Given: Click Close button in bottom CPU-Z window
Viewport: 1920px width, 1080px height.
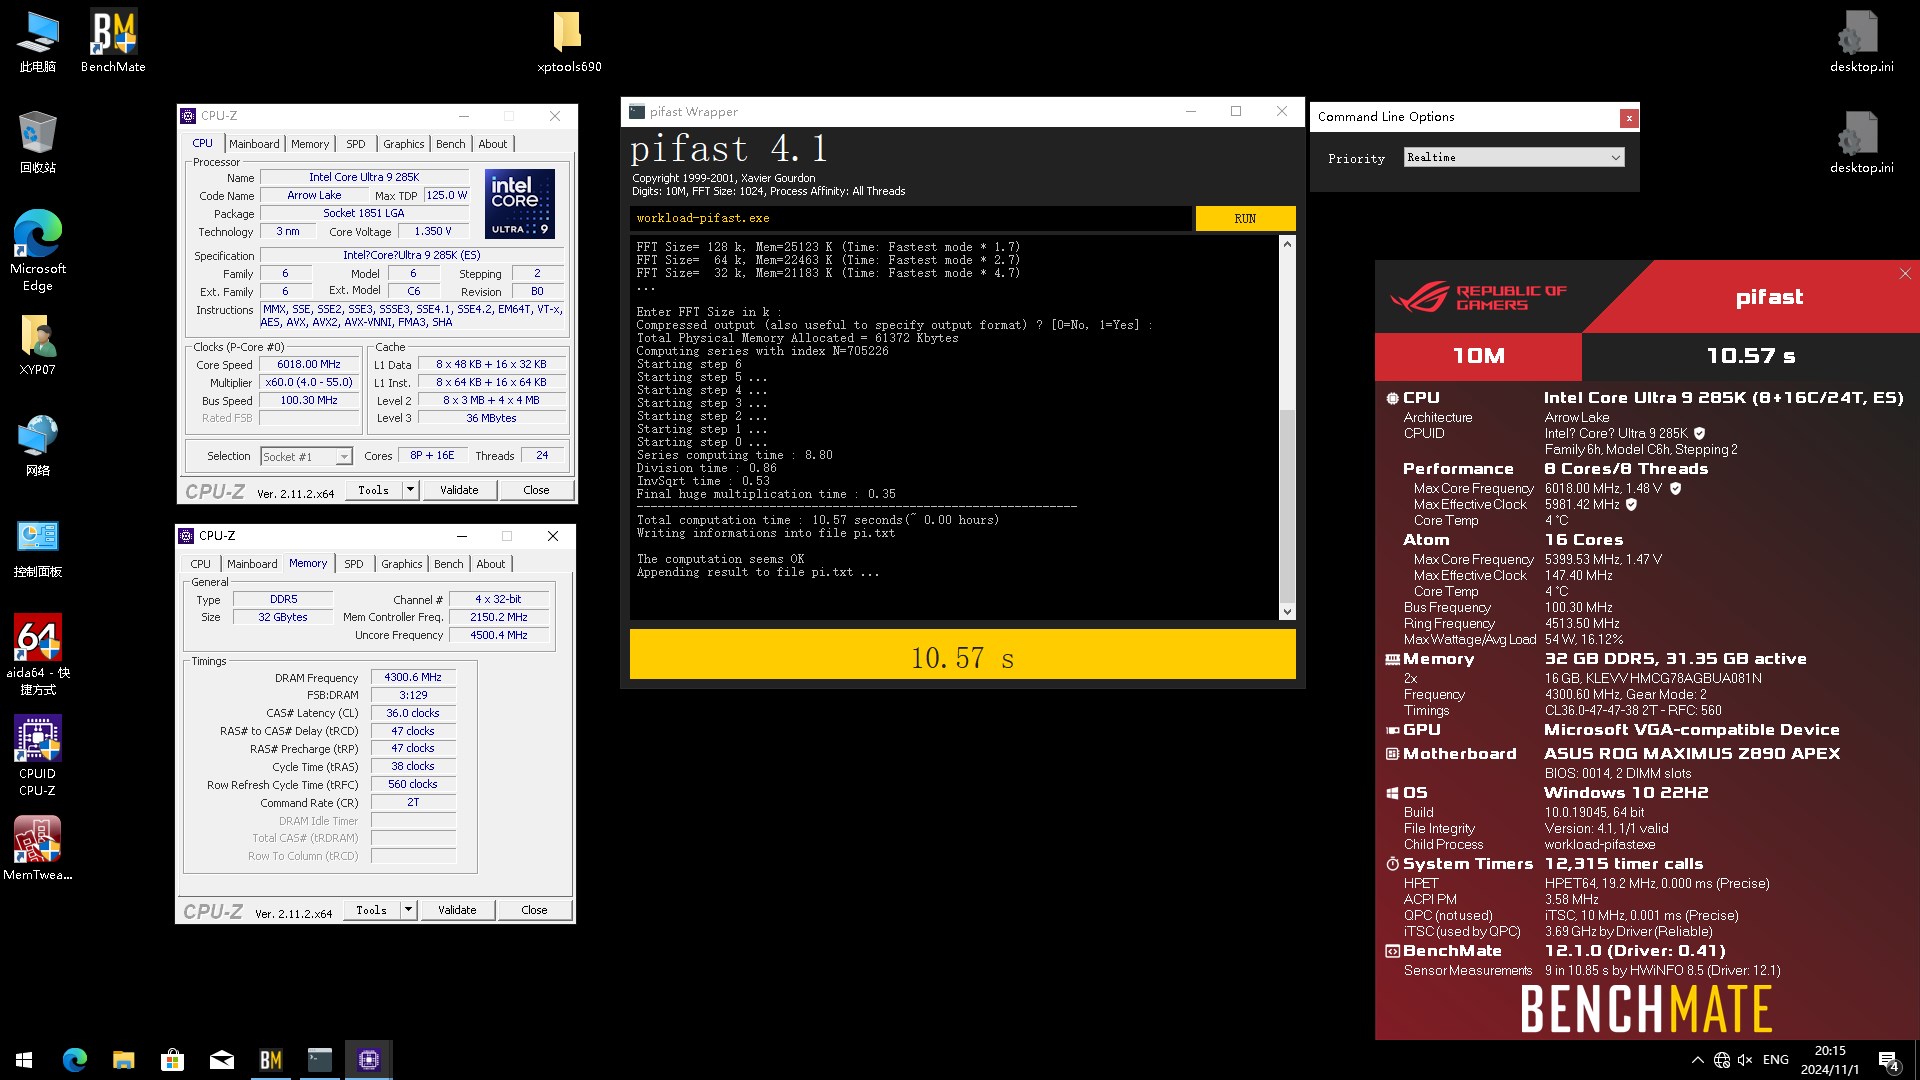Looking at the screenshot, I should coord(534,910).
